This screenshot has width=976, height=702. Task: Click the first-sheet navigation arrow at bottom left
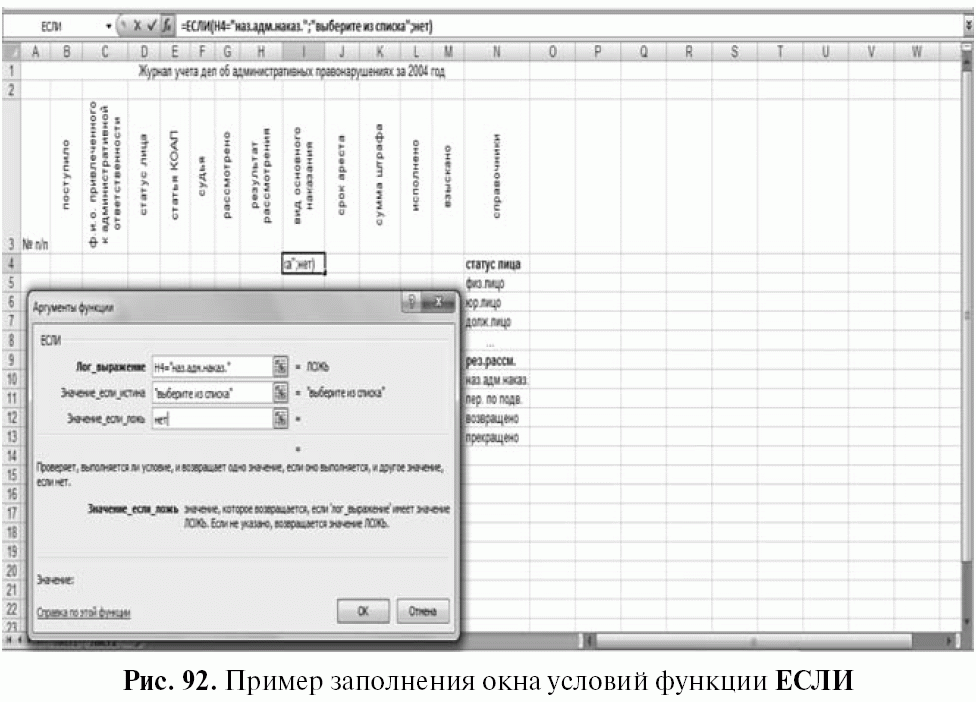(x=9, y=640)
